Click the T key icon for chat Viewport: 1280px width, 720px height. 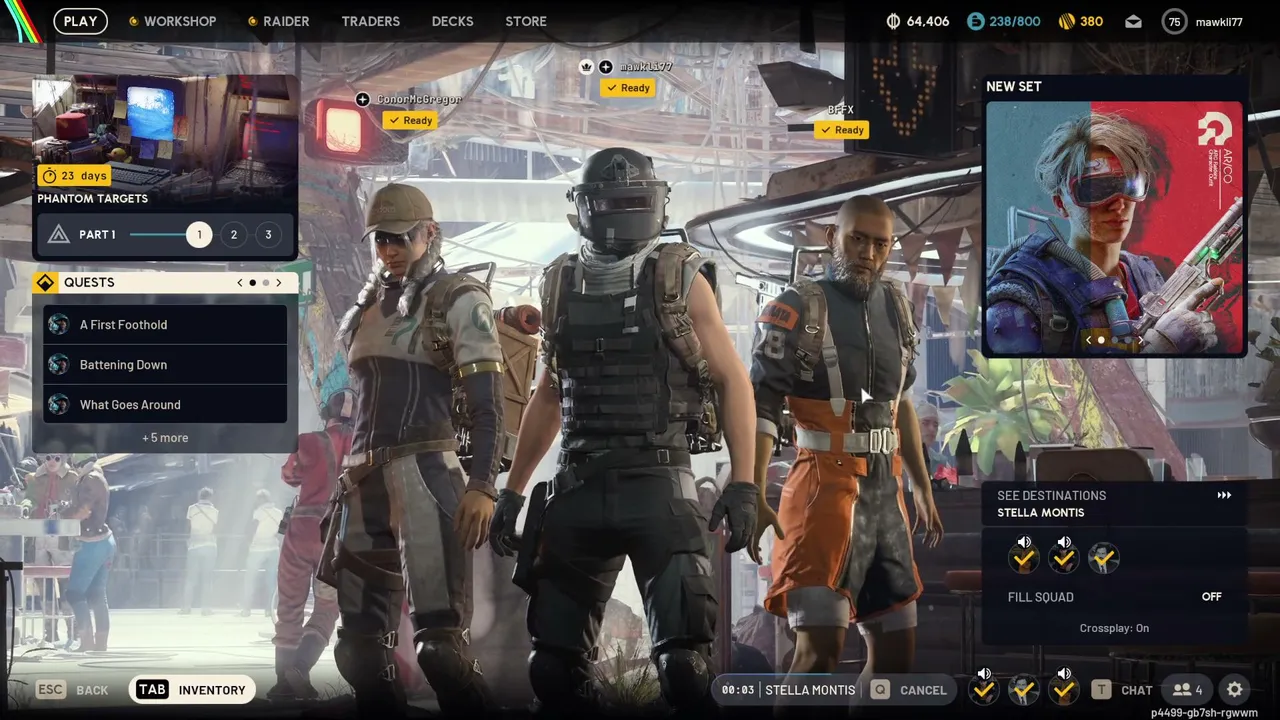1101,690
